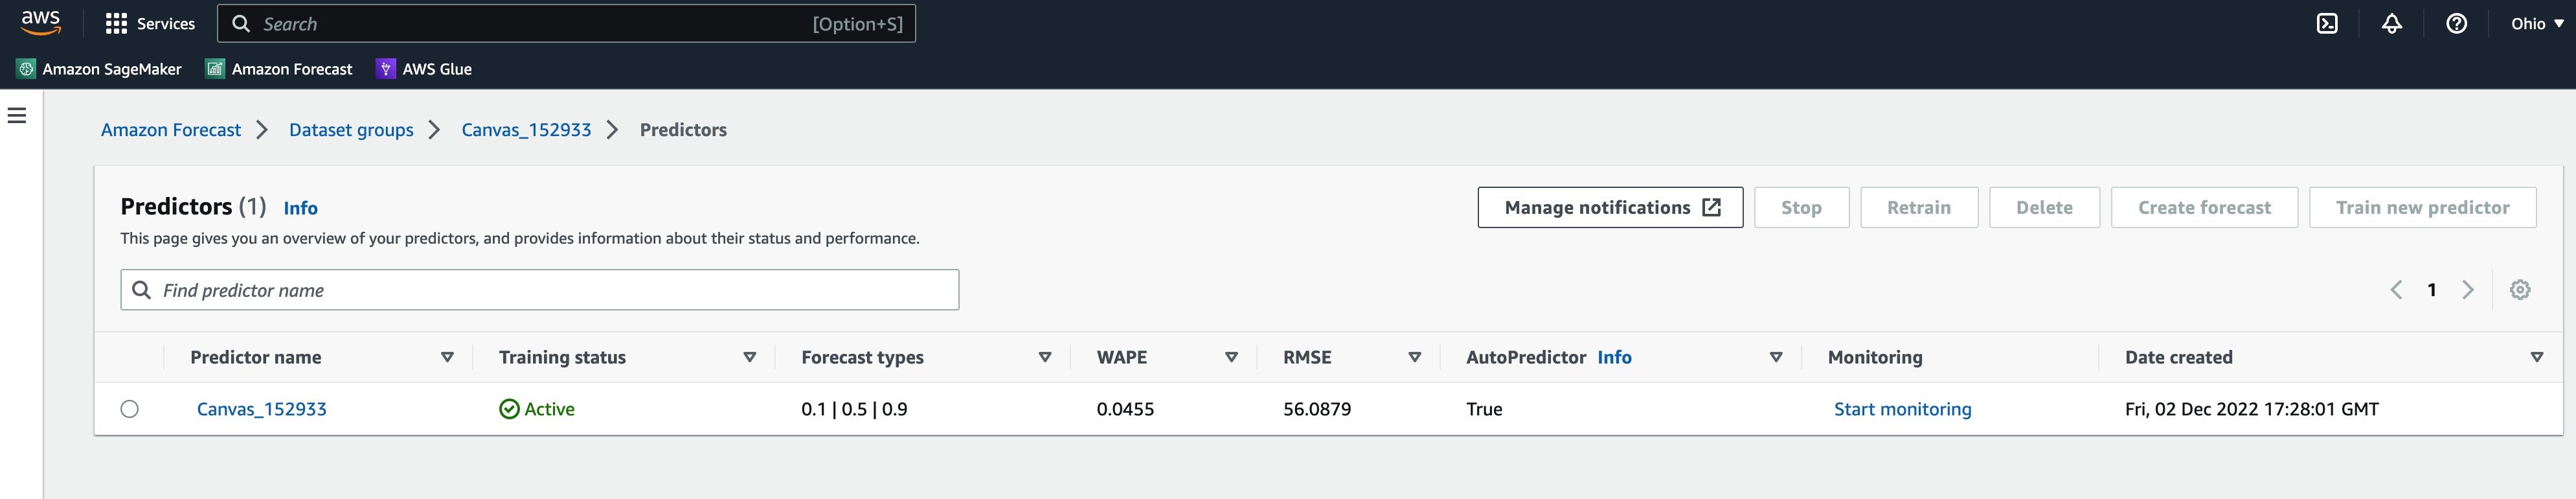Open the Services grid menu

(x=150, y=23)
